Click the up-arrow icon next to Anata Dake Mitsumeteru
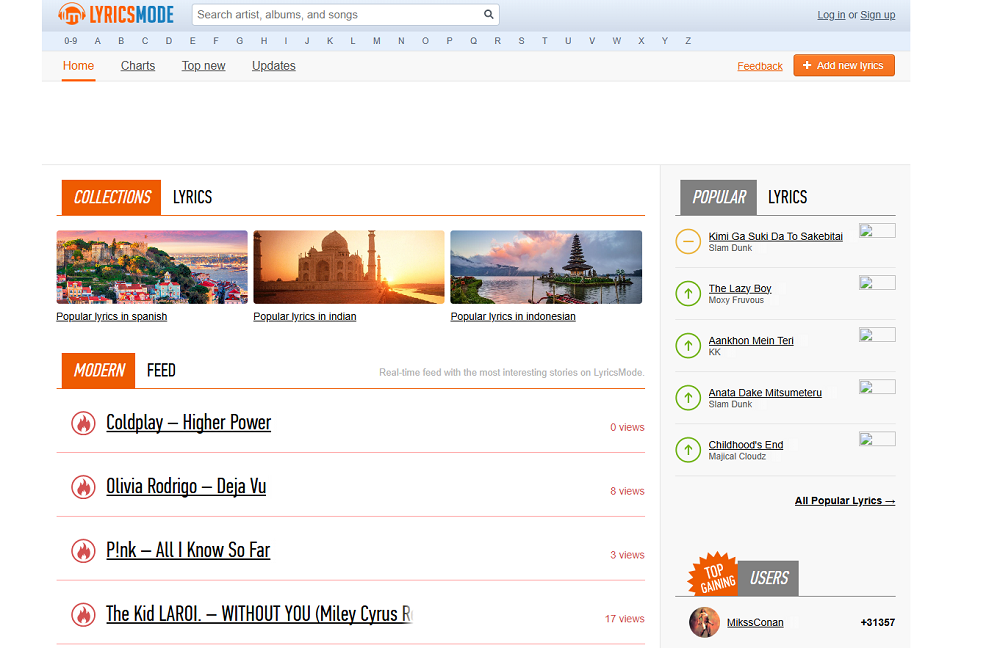This screenshot has height=648, width=1000. (688, 398)
